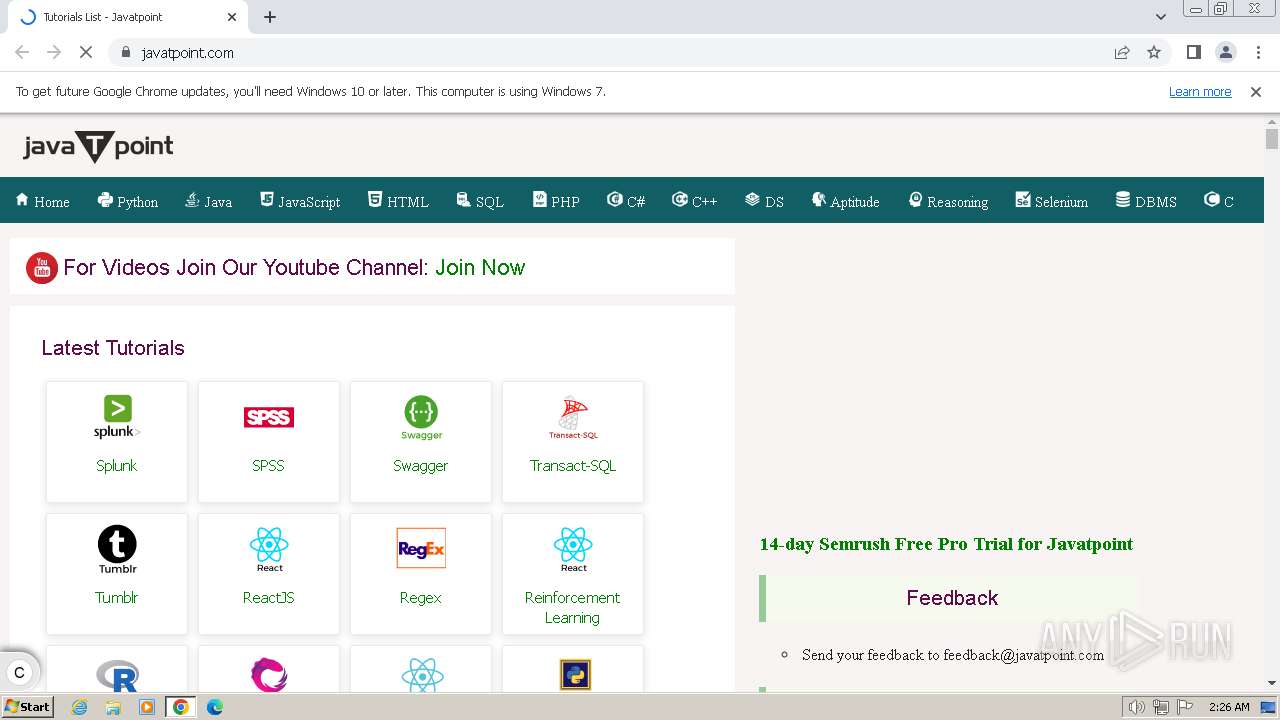Click the YouTube channel icon

click(x=42, y=268)
